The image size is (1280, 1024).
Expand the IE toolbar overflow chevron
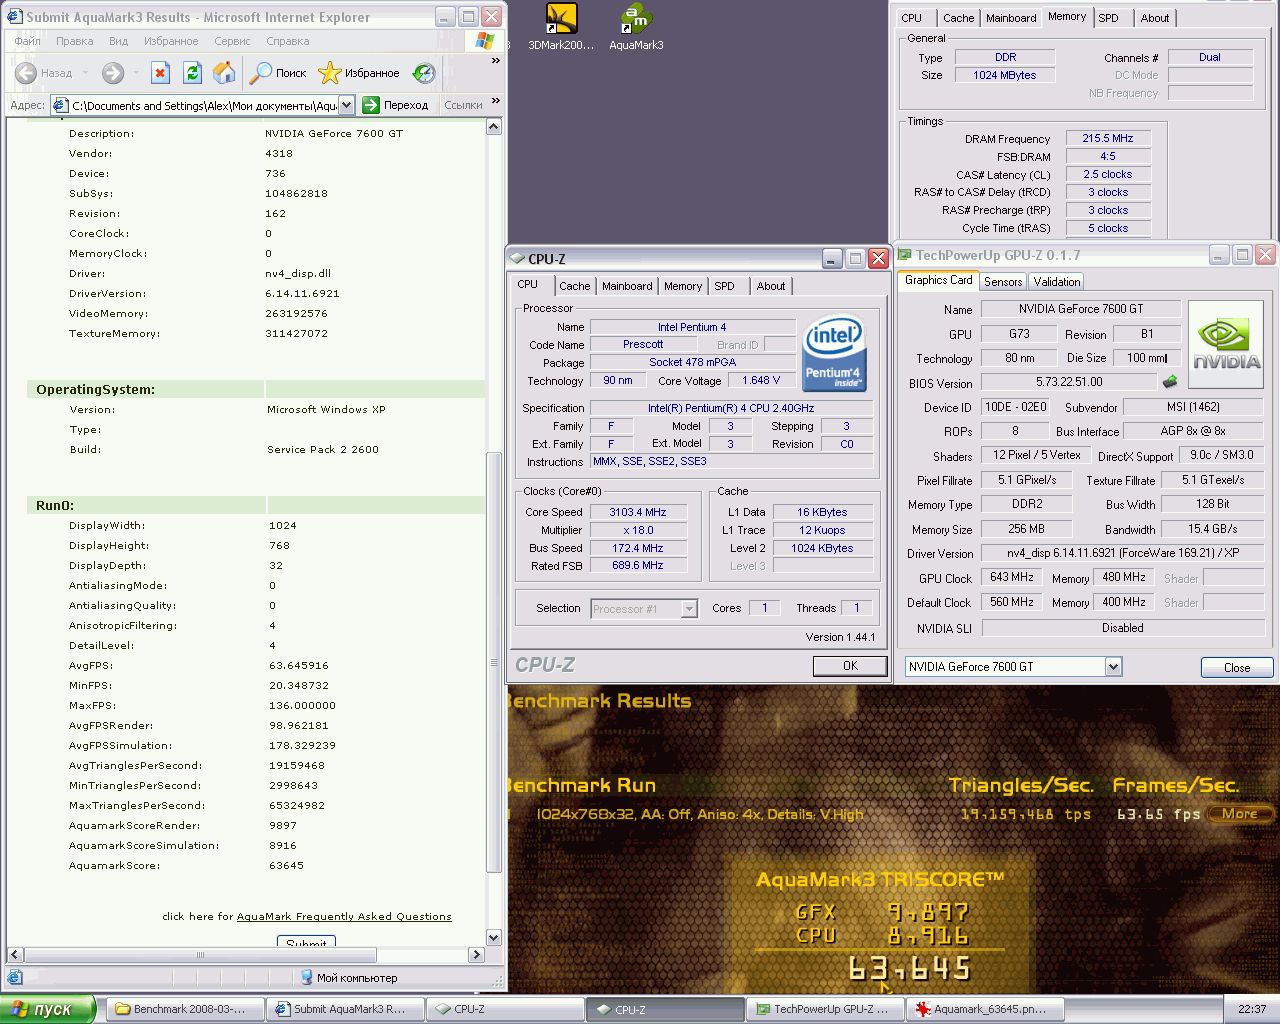tap(495, 61)
